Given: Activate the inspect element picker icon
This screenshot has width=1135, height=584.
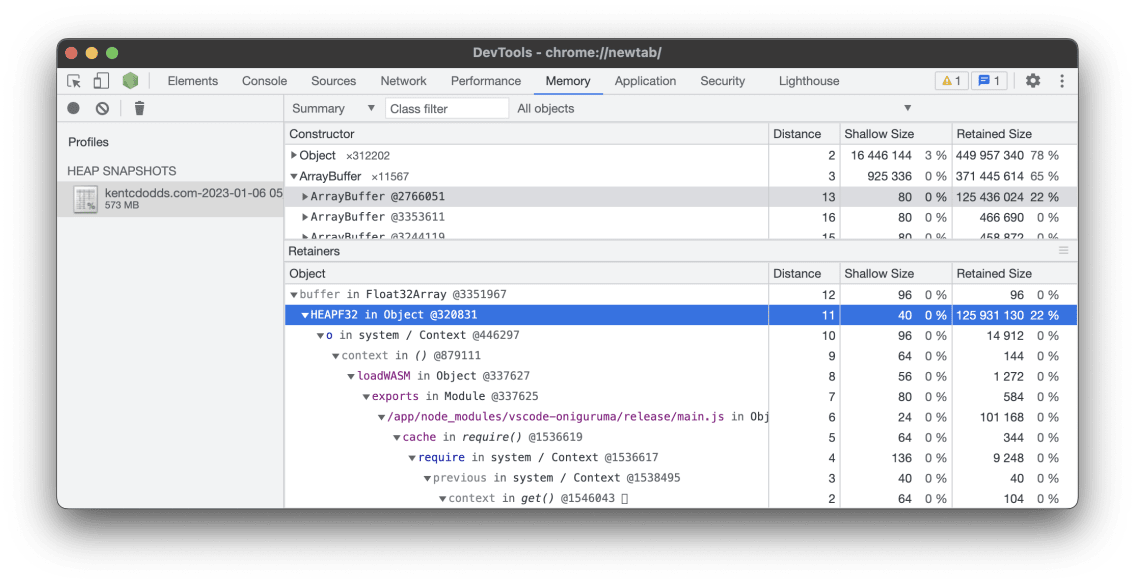Looking at the screenshot, I should [x=74, y=81].
